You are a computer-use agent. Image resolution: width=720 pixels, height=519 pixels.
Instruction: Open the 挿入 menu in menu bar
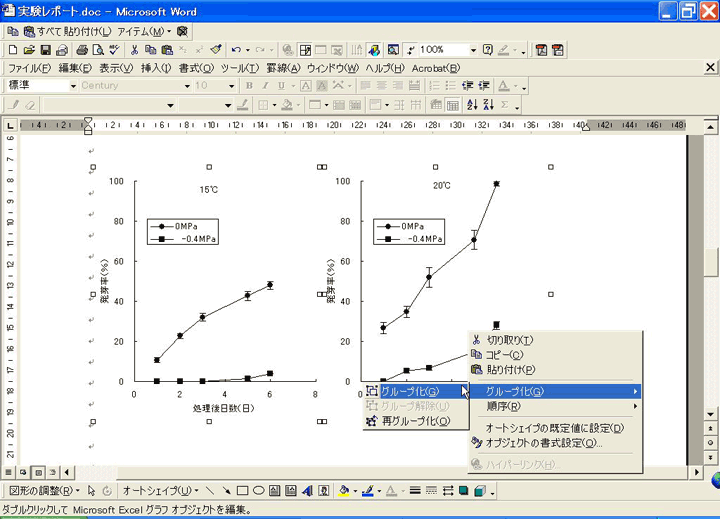click(x=158, y=68)
